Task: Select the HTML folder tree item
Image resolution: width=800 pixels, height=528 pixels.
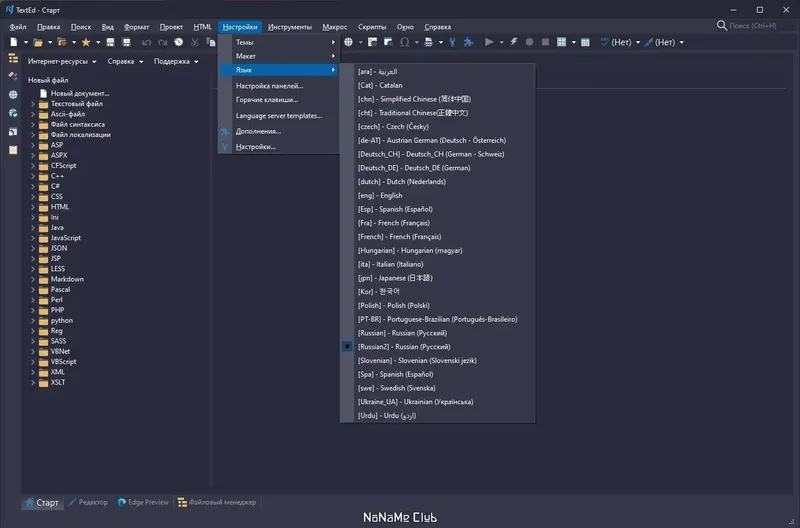Action: click(60, 207)
